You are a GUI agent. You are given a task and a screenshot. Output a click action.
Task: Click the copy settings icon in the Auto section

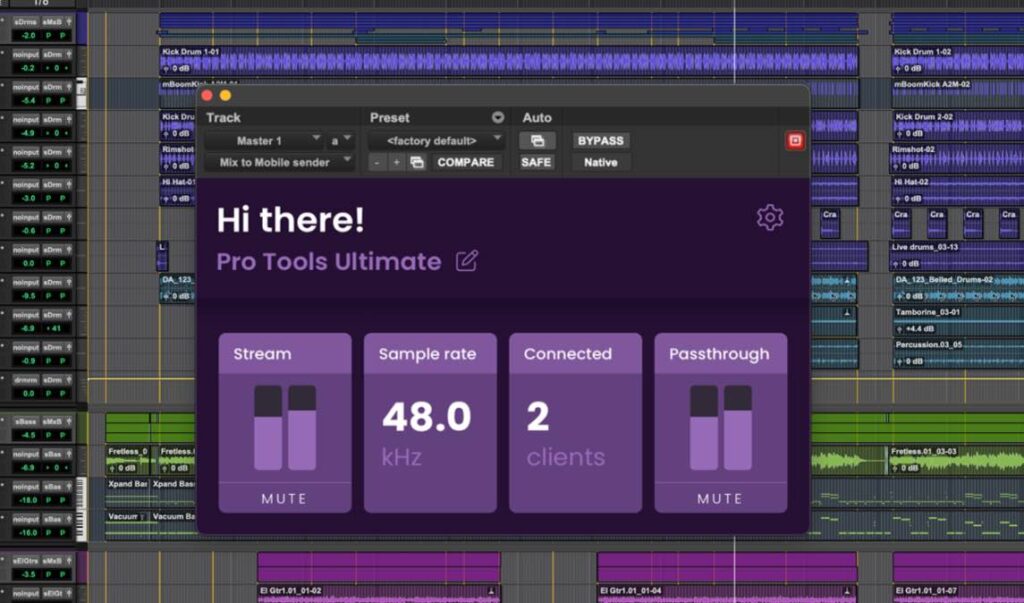538,140
